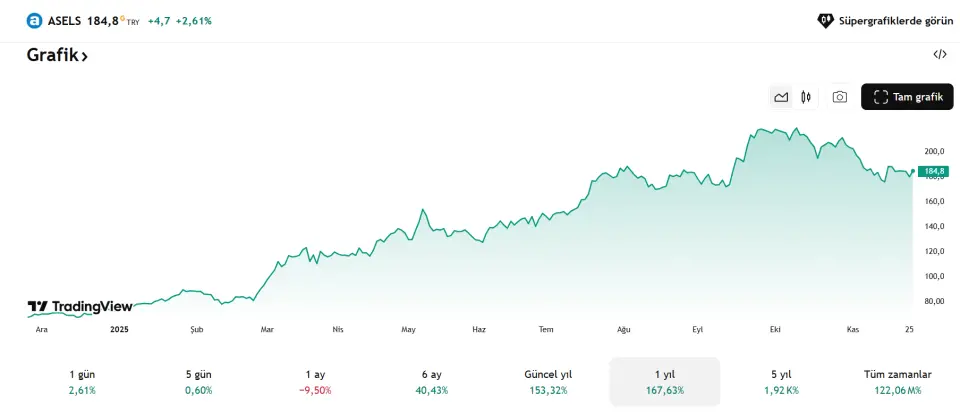The height and width of the screenshot is (413, 960).
Task: Select the 5 gün time range
Action: click(x=200, y=381)
